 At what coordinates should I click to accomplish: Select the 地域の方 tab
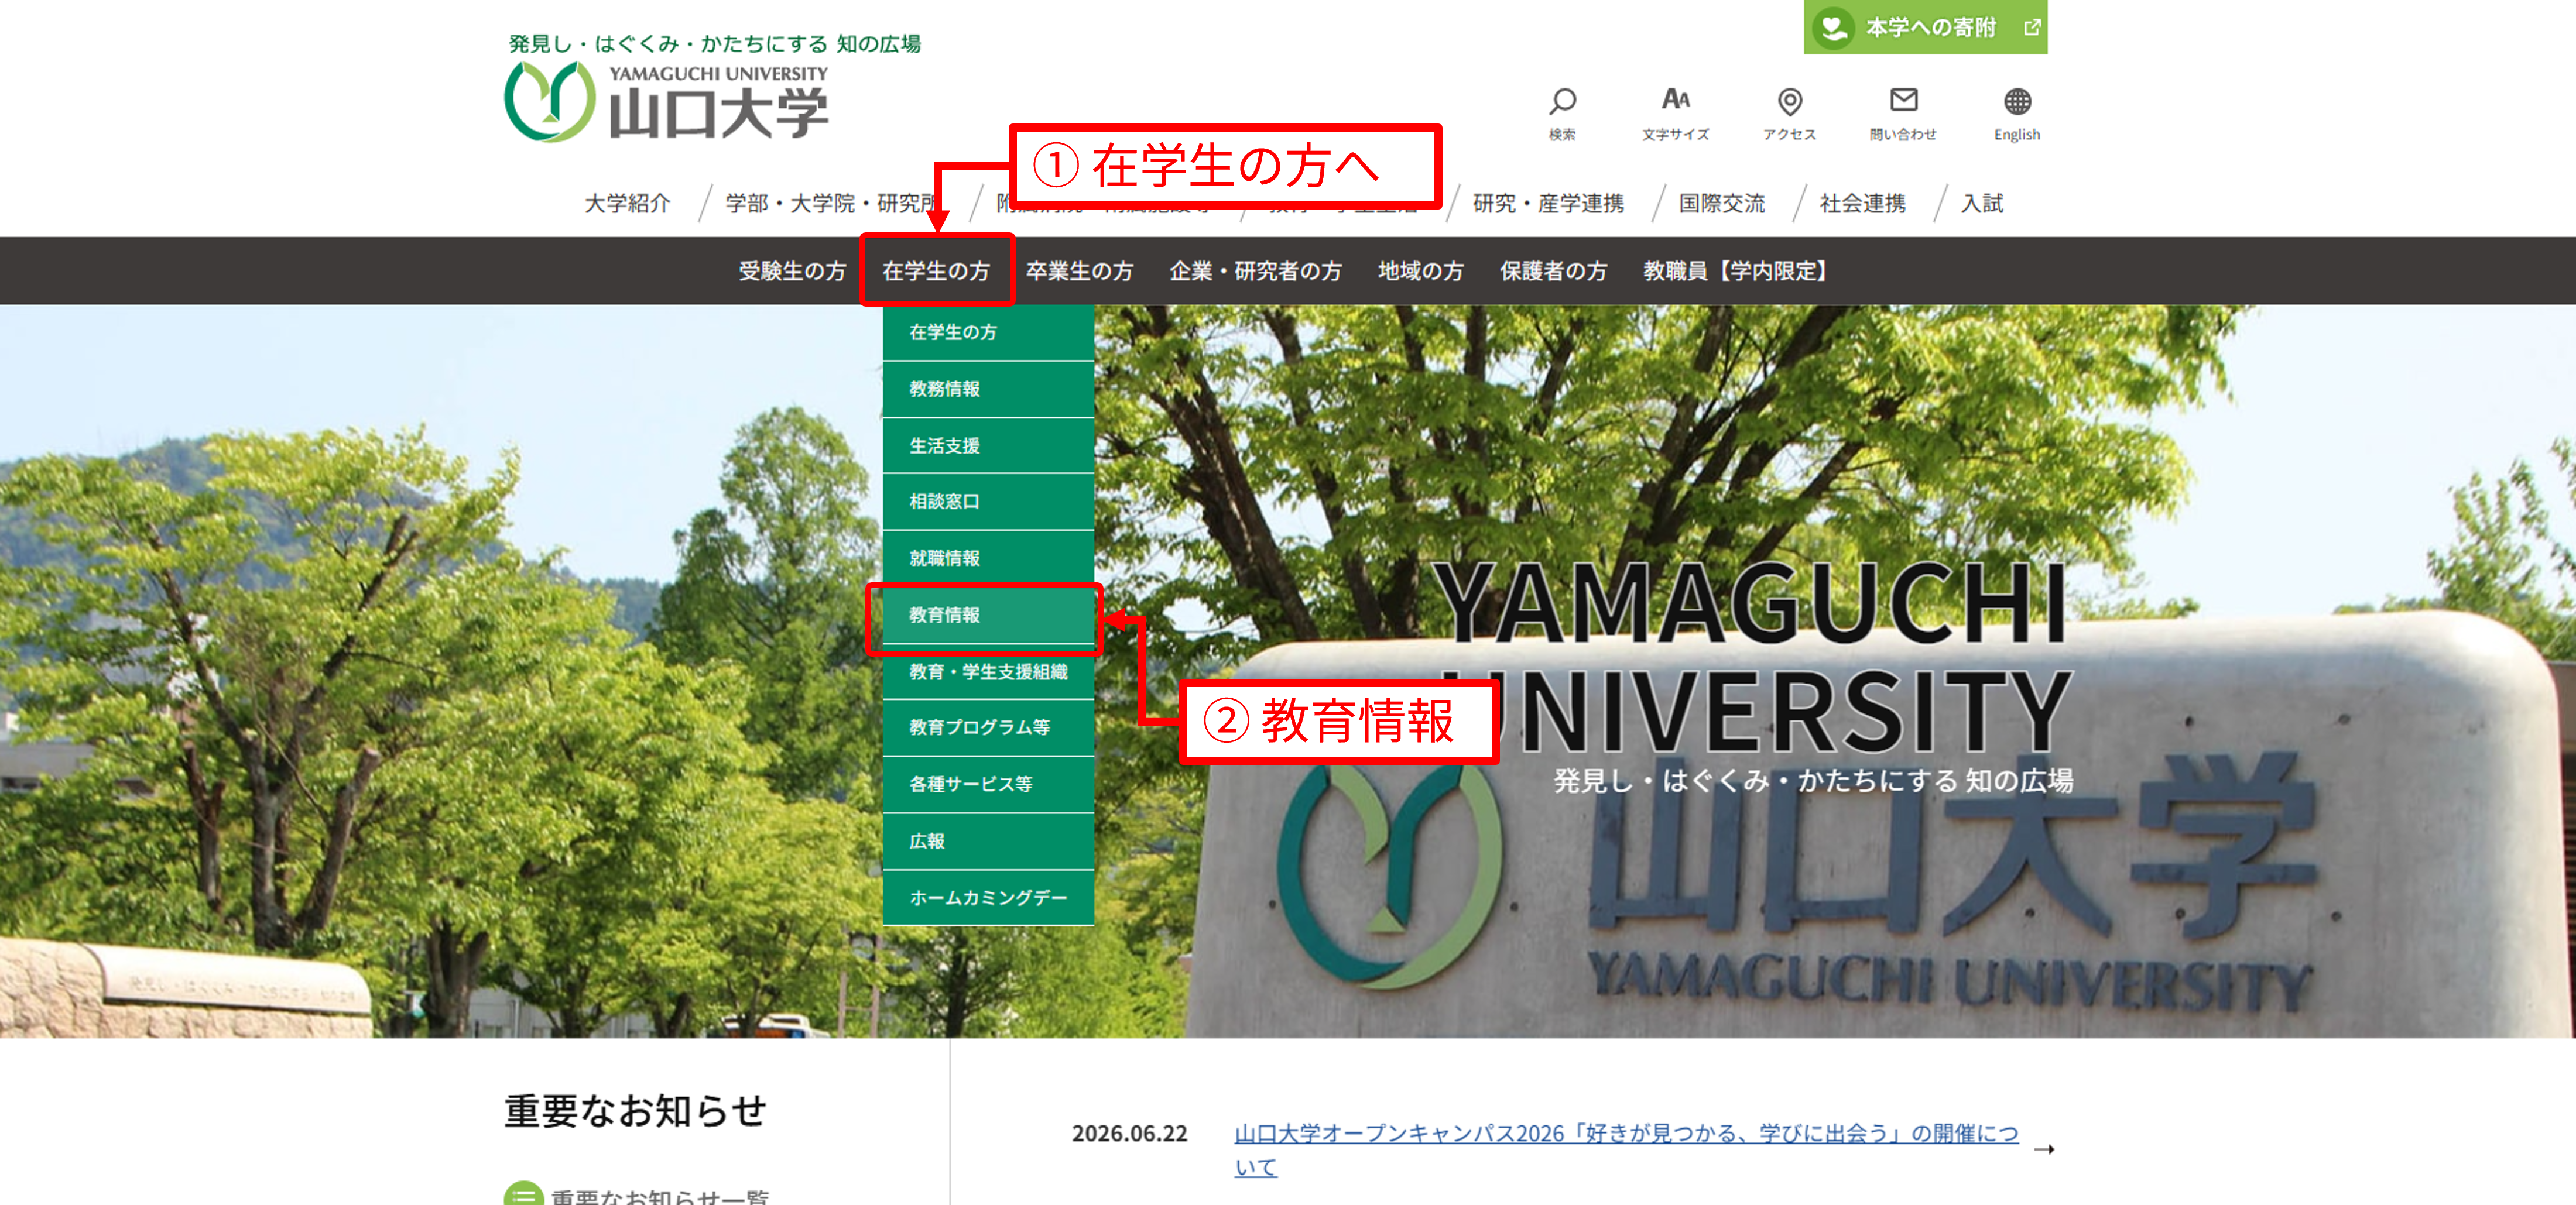pyautogui.click(x=1420, y=271)
